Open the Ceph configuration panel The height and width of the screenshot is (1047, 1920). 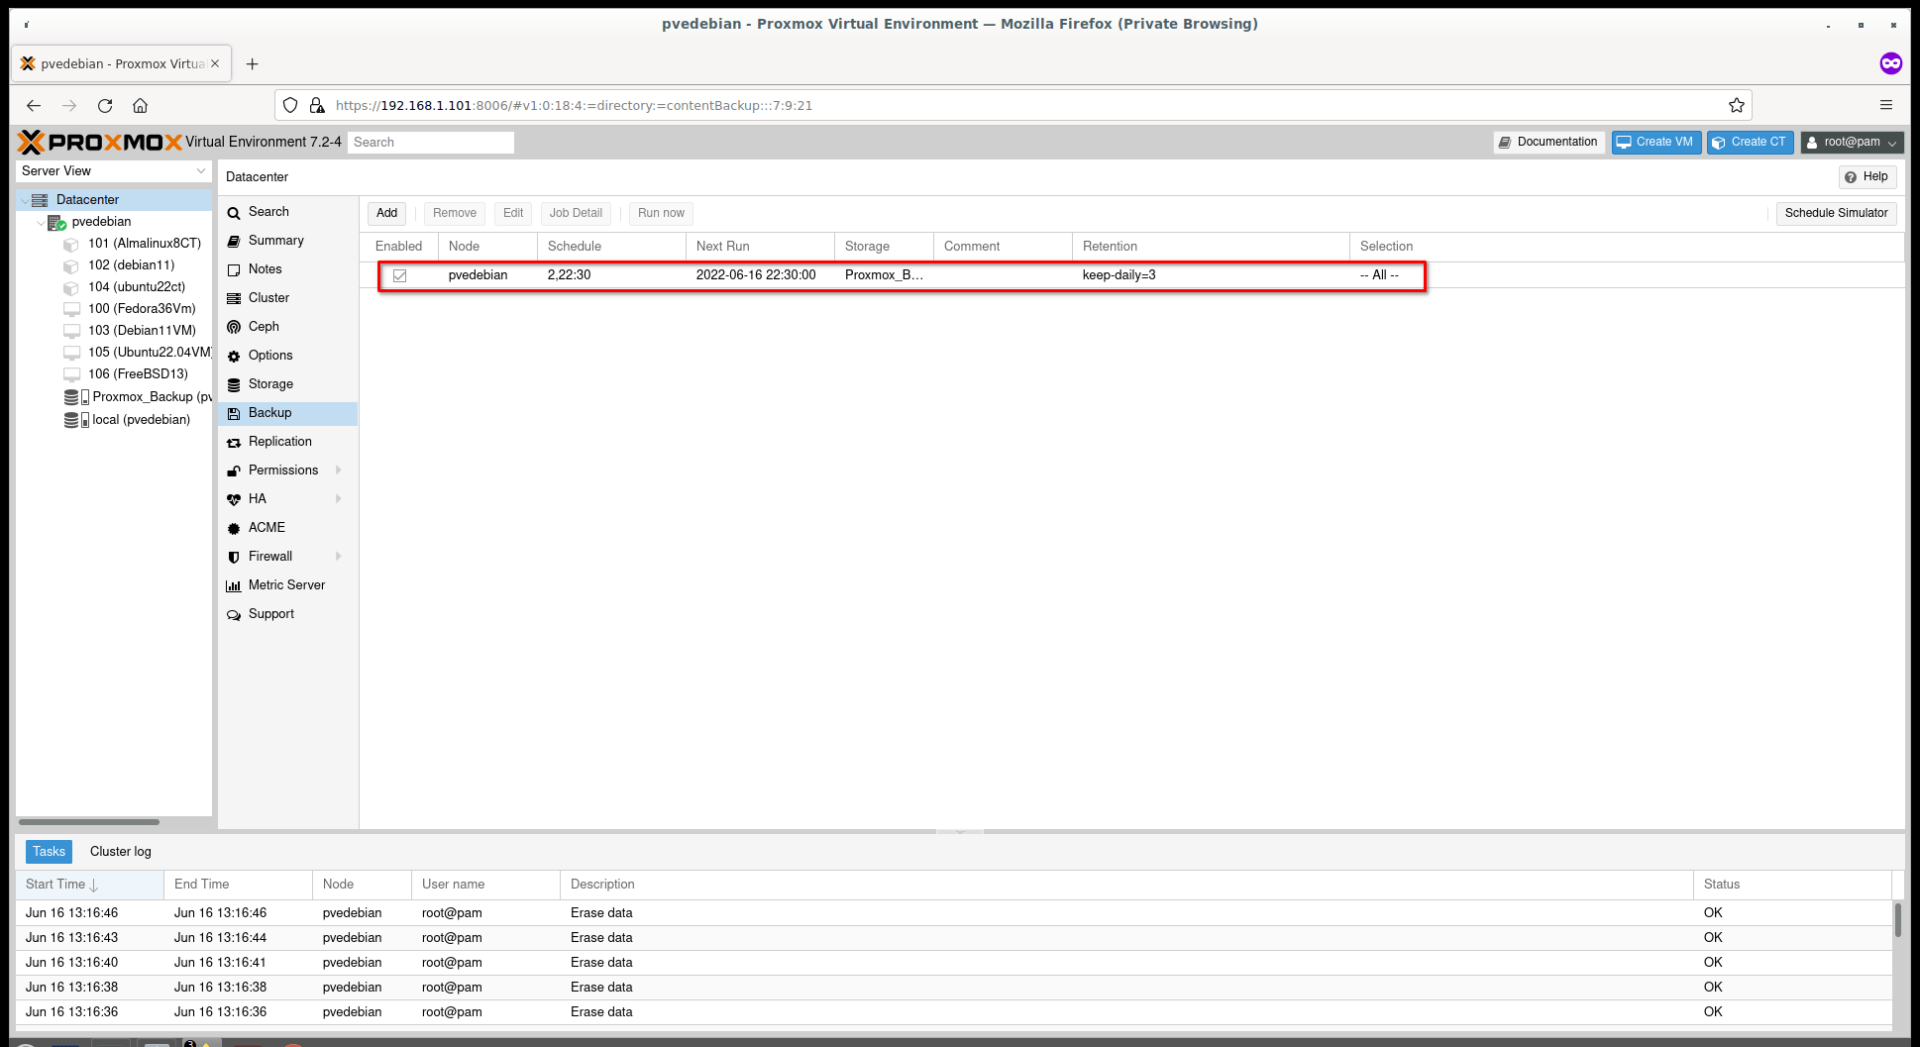(262, 326)
